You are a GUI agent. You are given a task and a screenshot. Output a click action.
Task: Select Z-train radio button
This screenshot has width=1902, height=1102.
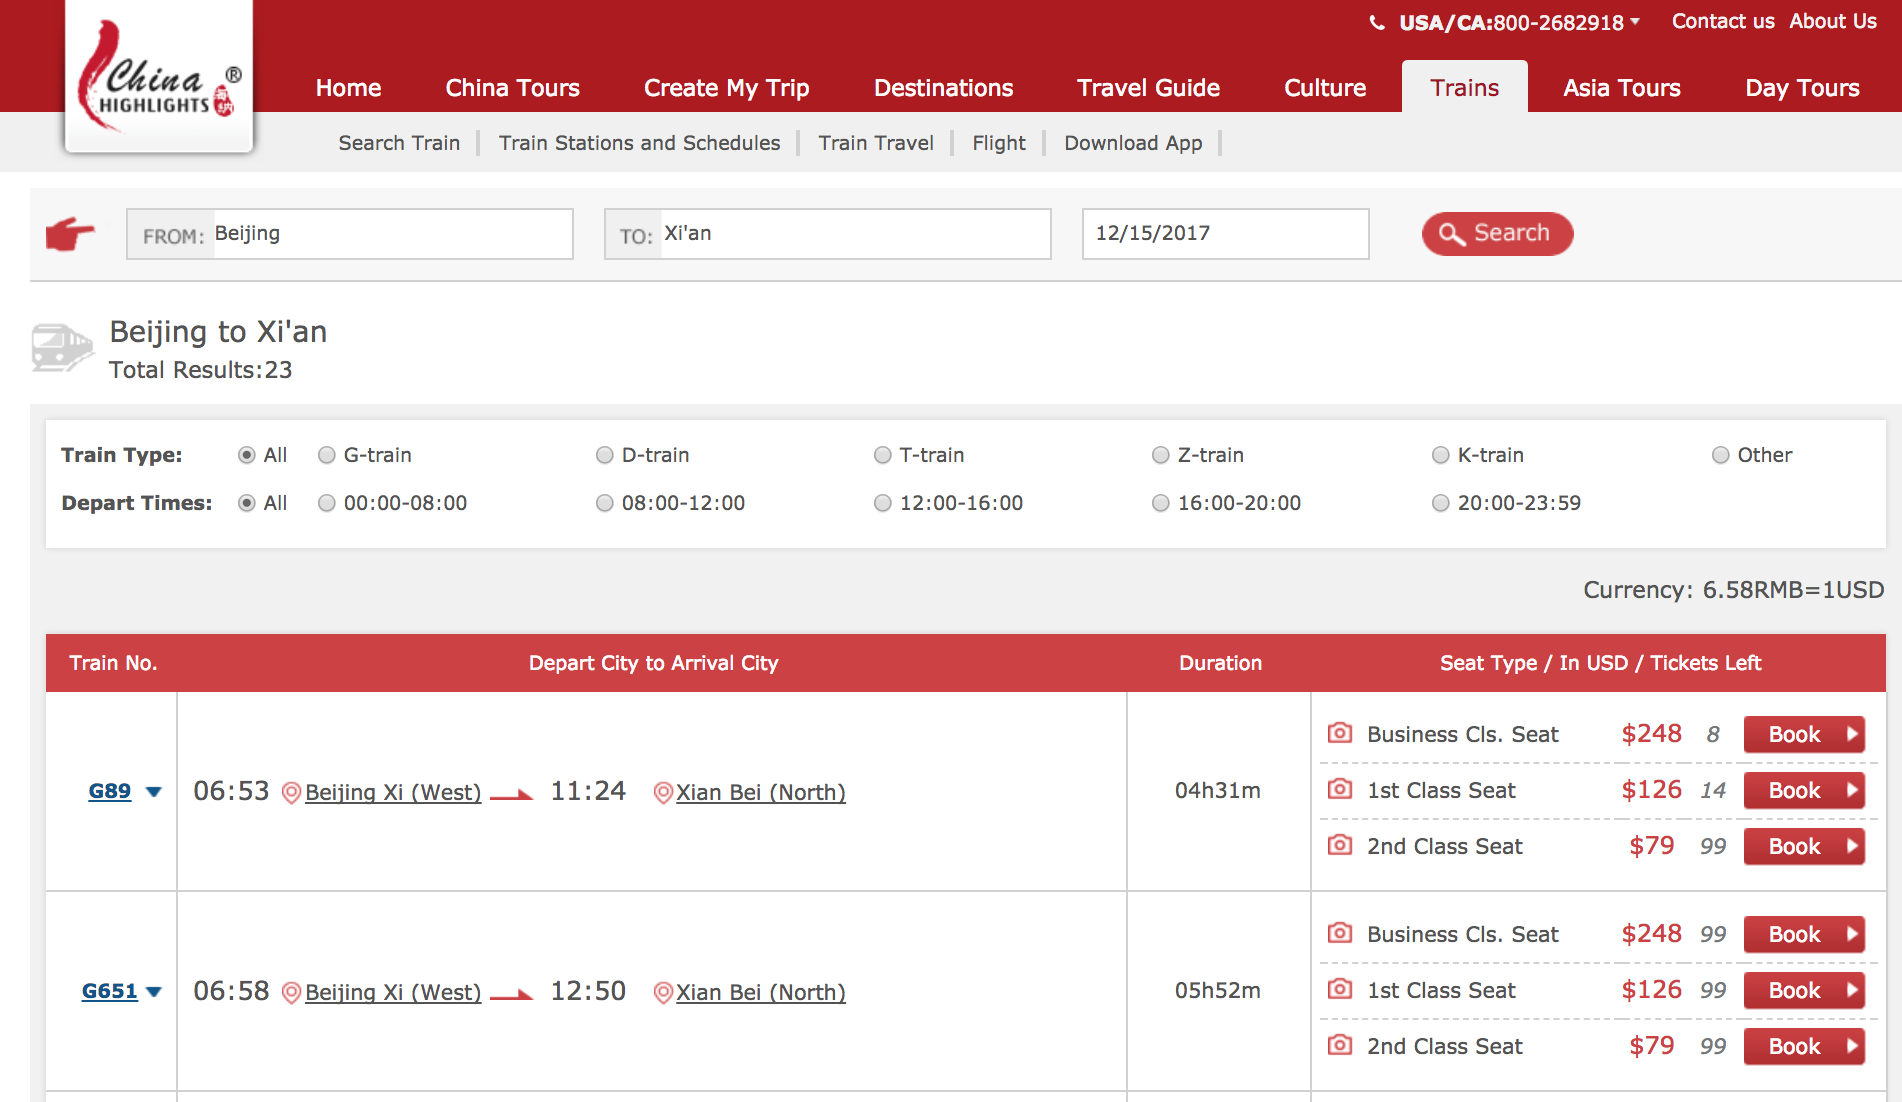tap(1160, 455)
